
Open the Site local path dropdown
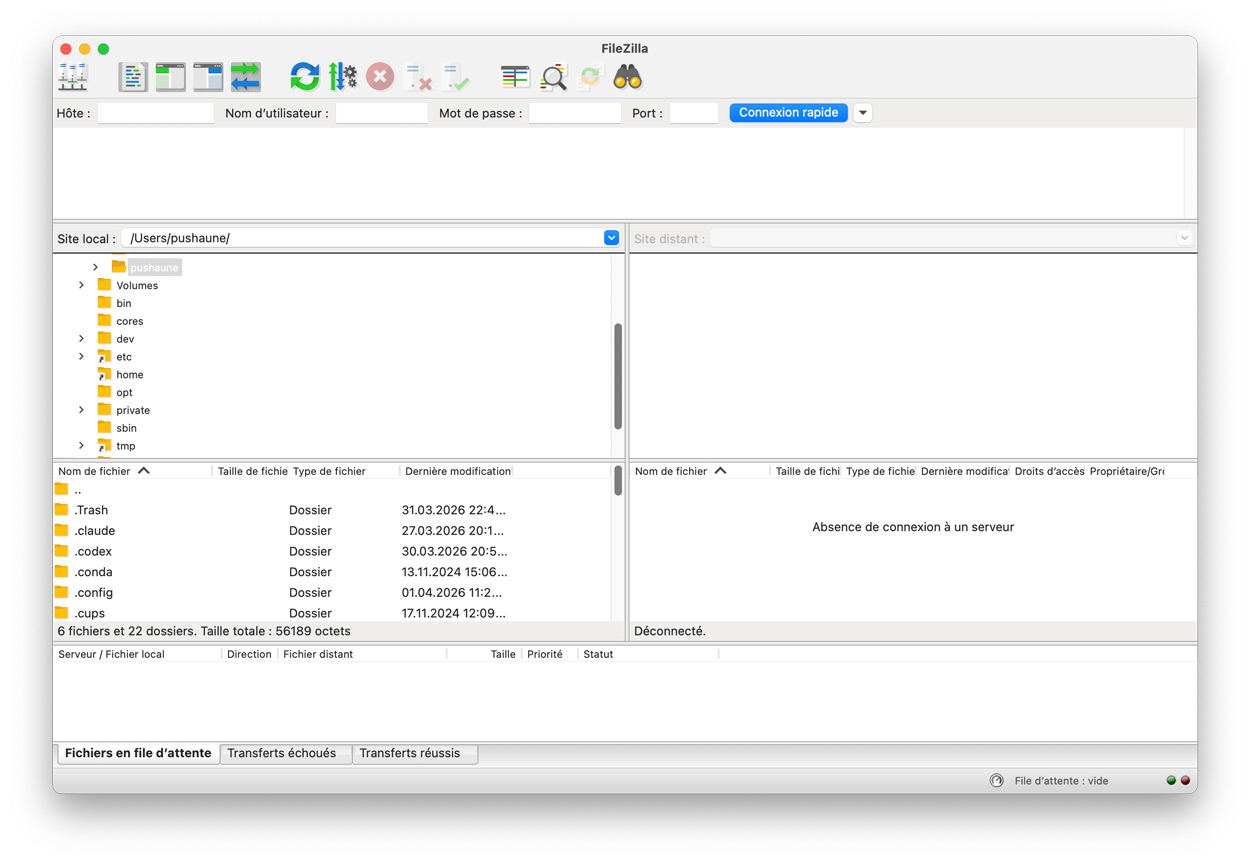(611, 238)
